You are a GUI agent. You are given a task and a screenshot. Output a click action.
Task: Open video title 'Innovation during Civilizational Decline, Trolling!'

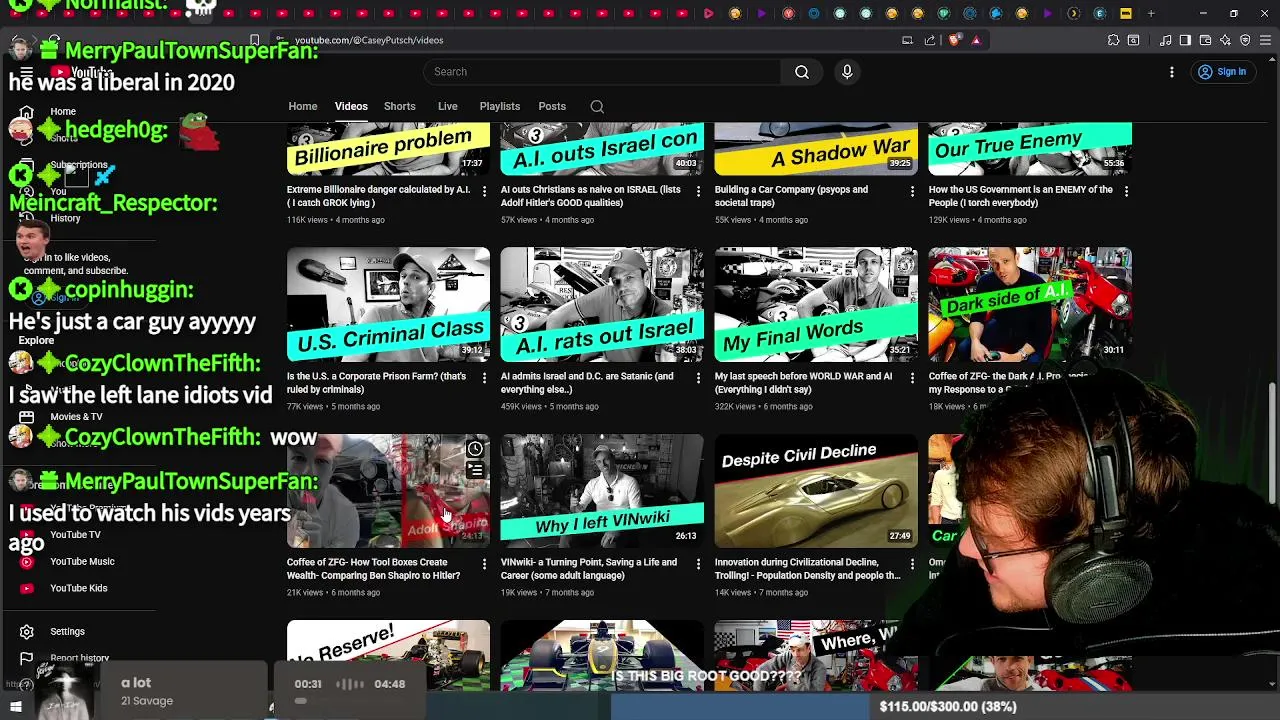coord(808,569)
